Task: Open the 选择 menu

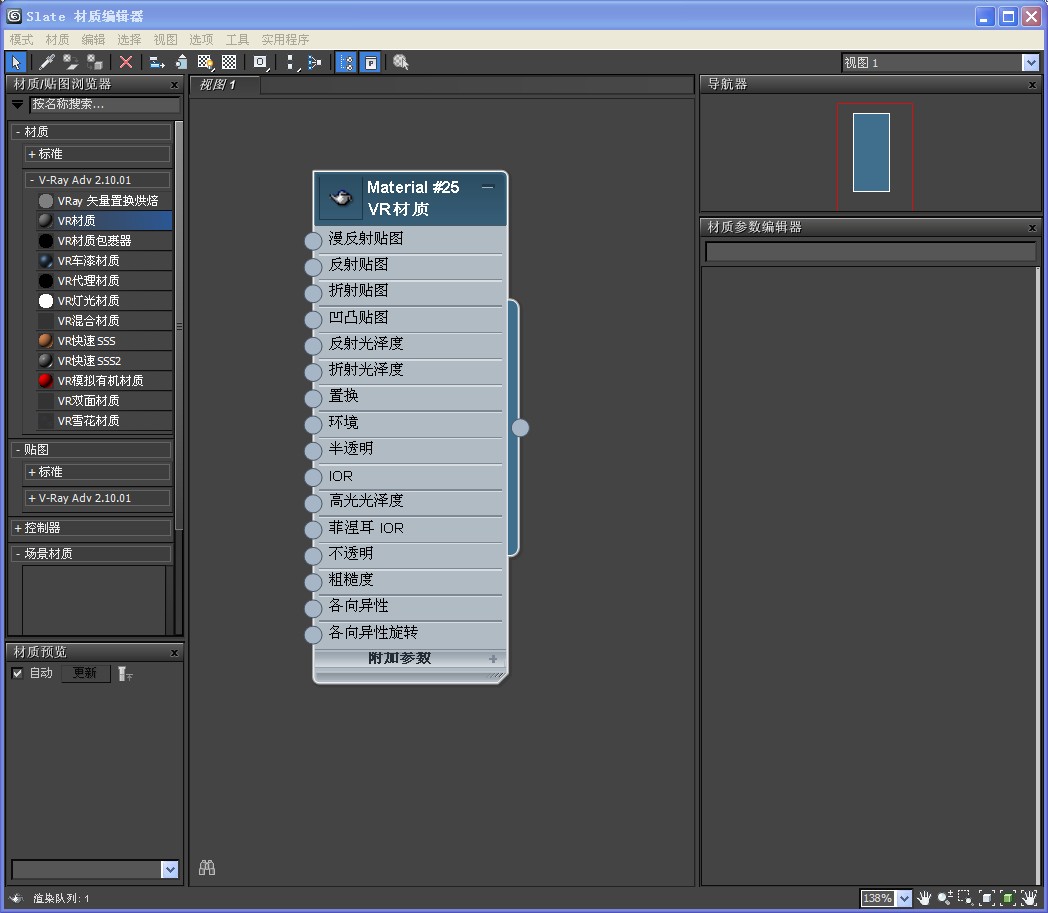Action: (x=129, y=39)
